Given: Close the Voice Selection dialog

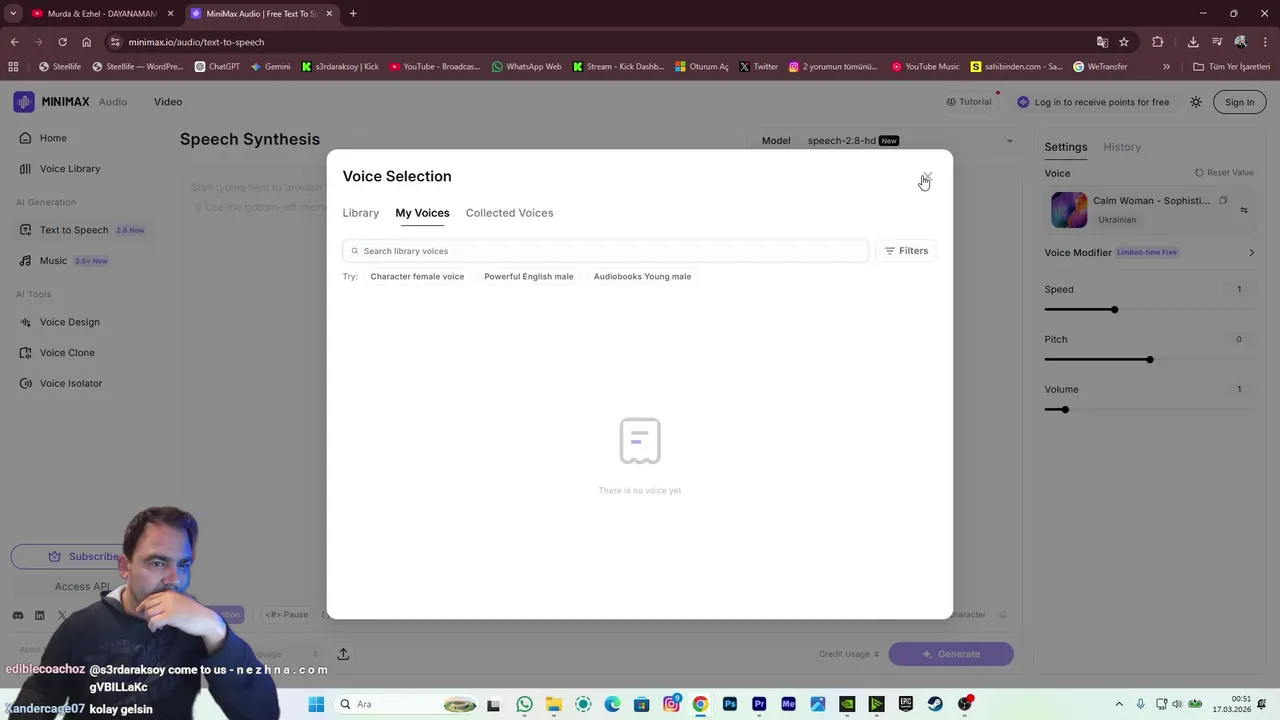Looking at the screenshot, I should [x=927, y=176].
